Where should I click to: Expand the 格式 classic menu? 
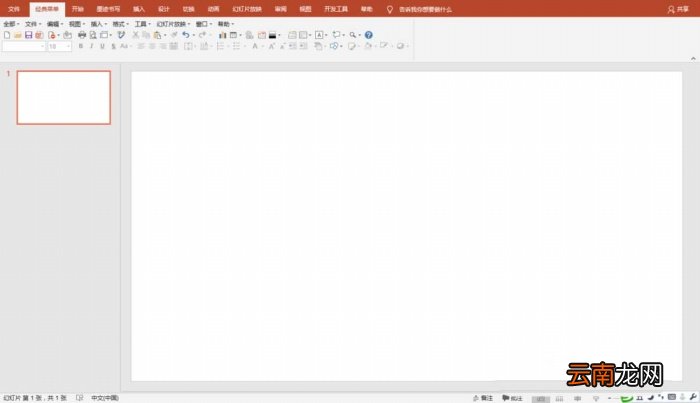(x=121, y=24)
